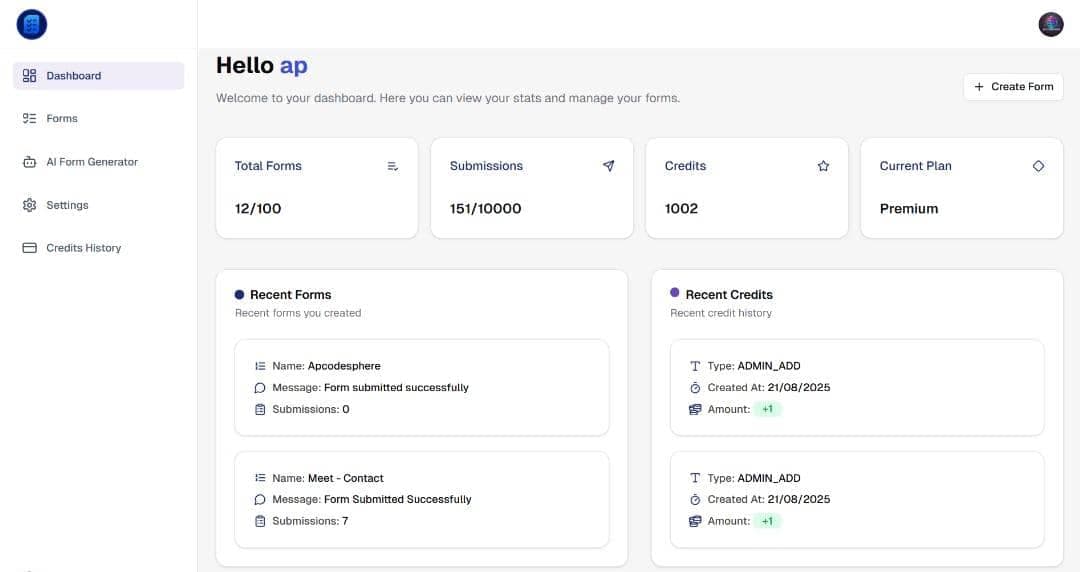Select the Meet - Contact form card
Screen dimensions: 1080x572
(421, 499)
